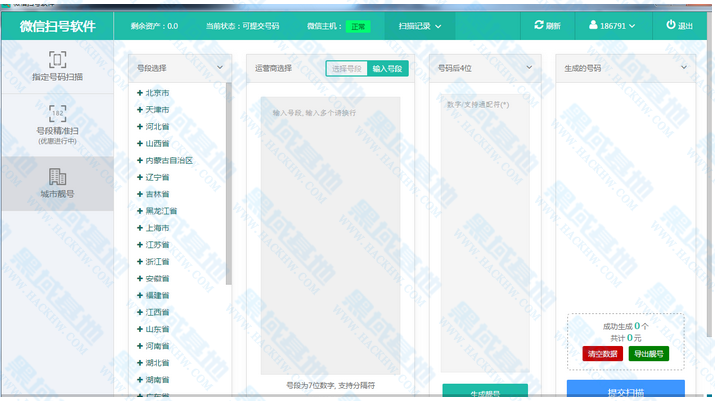Expand the 上海市 plus icon

140,228
